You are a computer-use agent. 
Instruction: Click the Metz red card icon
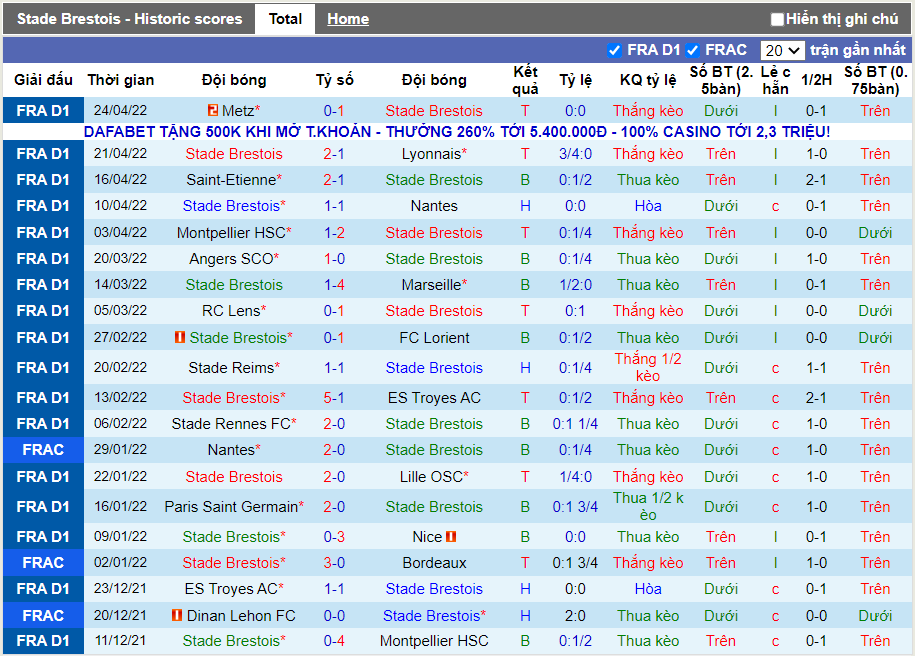click(x=212, y=110)
